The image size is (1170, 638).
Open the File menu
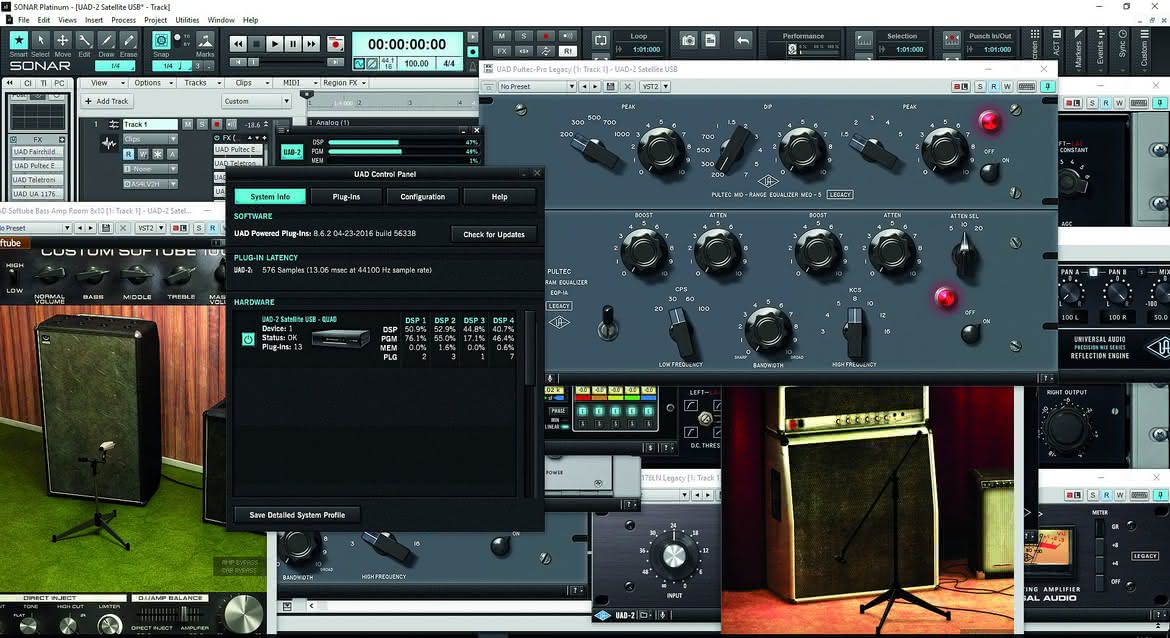[x=24, y=20]
